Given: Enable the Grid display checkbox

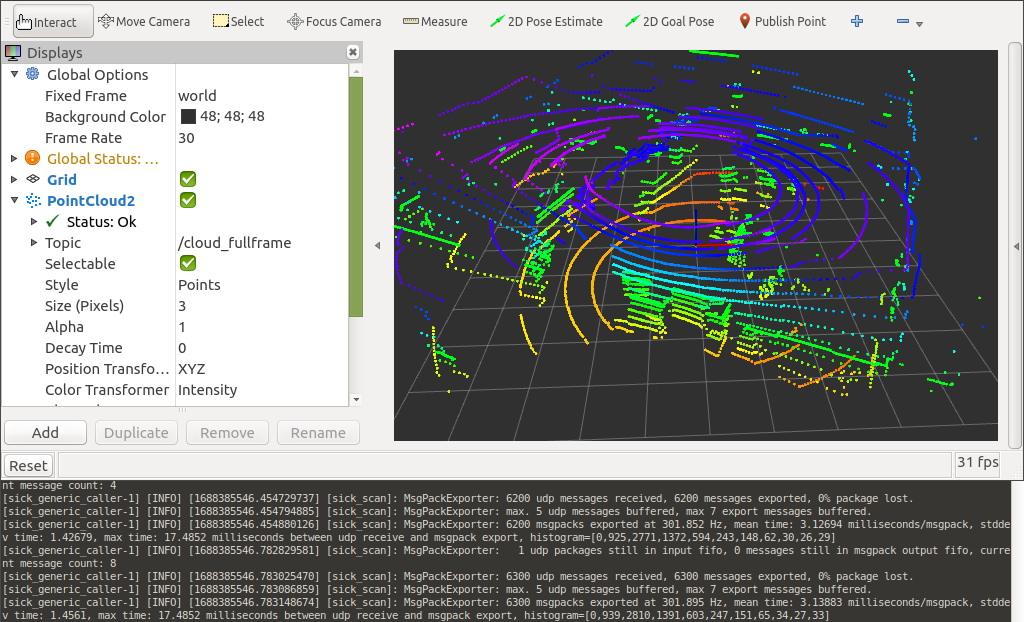Looking at the screenshot, I should click(x=187, y=179).
